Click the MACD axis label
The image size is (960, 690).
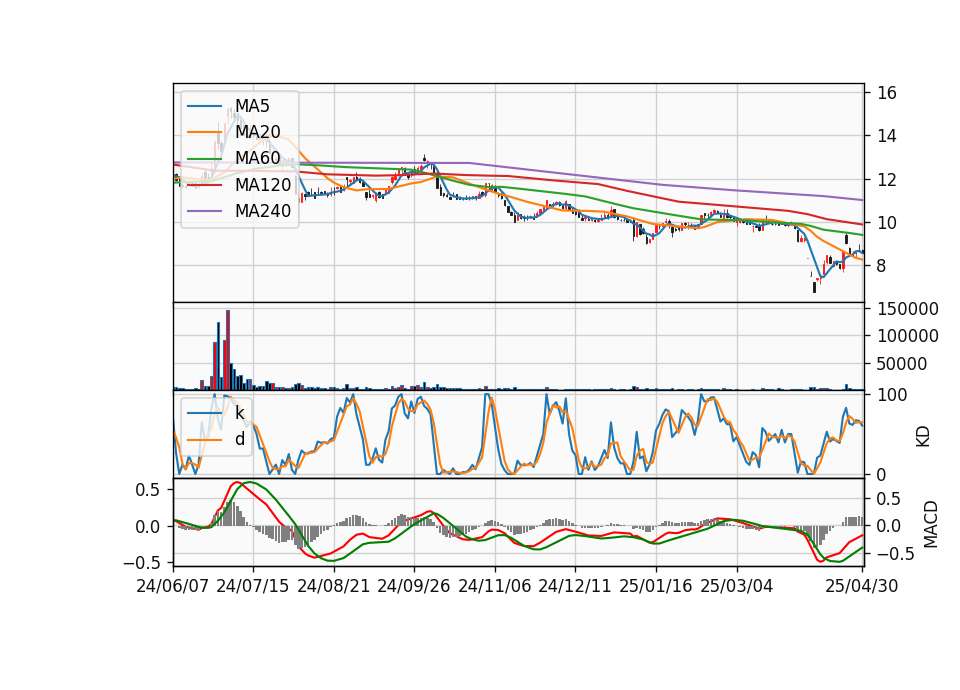pyautogui.click(x=931, y=524)
